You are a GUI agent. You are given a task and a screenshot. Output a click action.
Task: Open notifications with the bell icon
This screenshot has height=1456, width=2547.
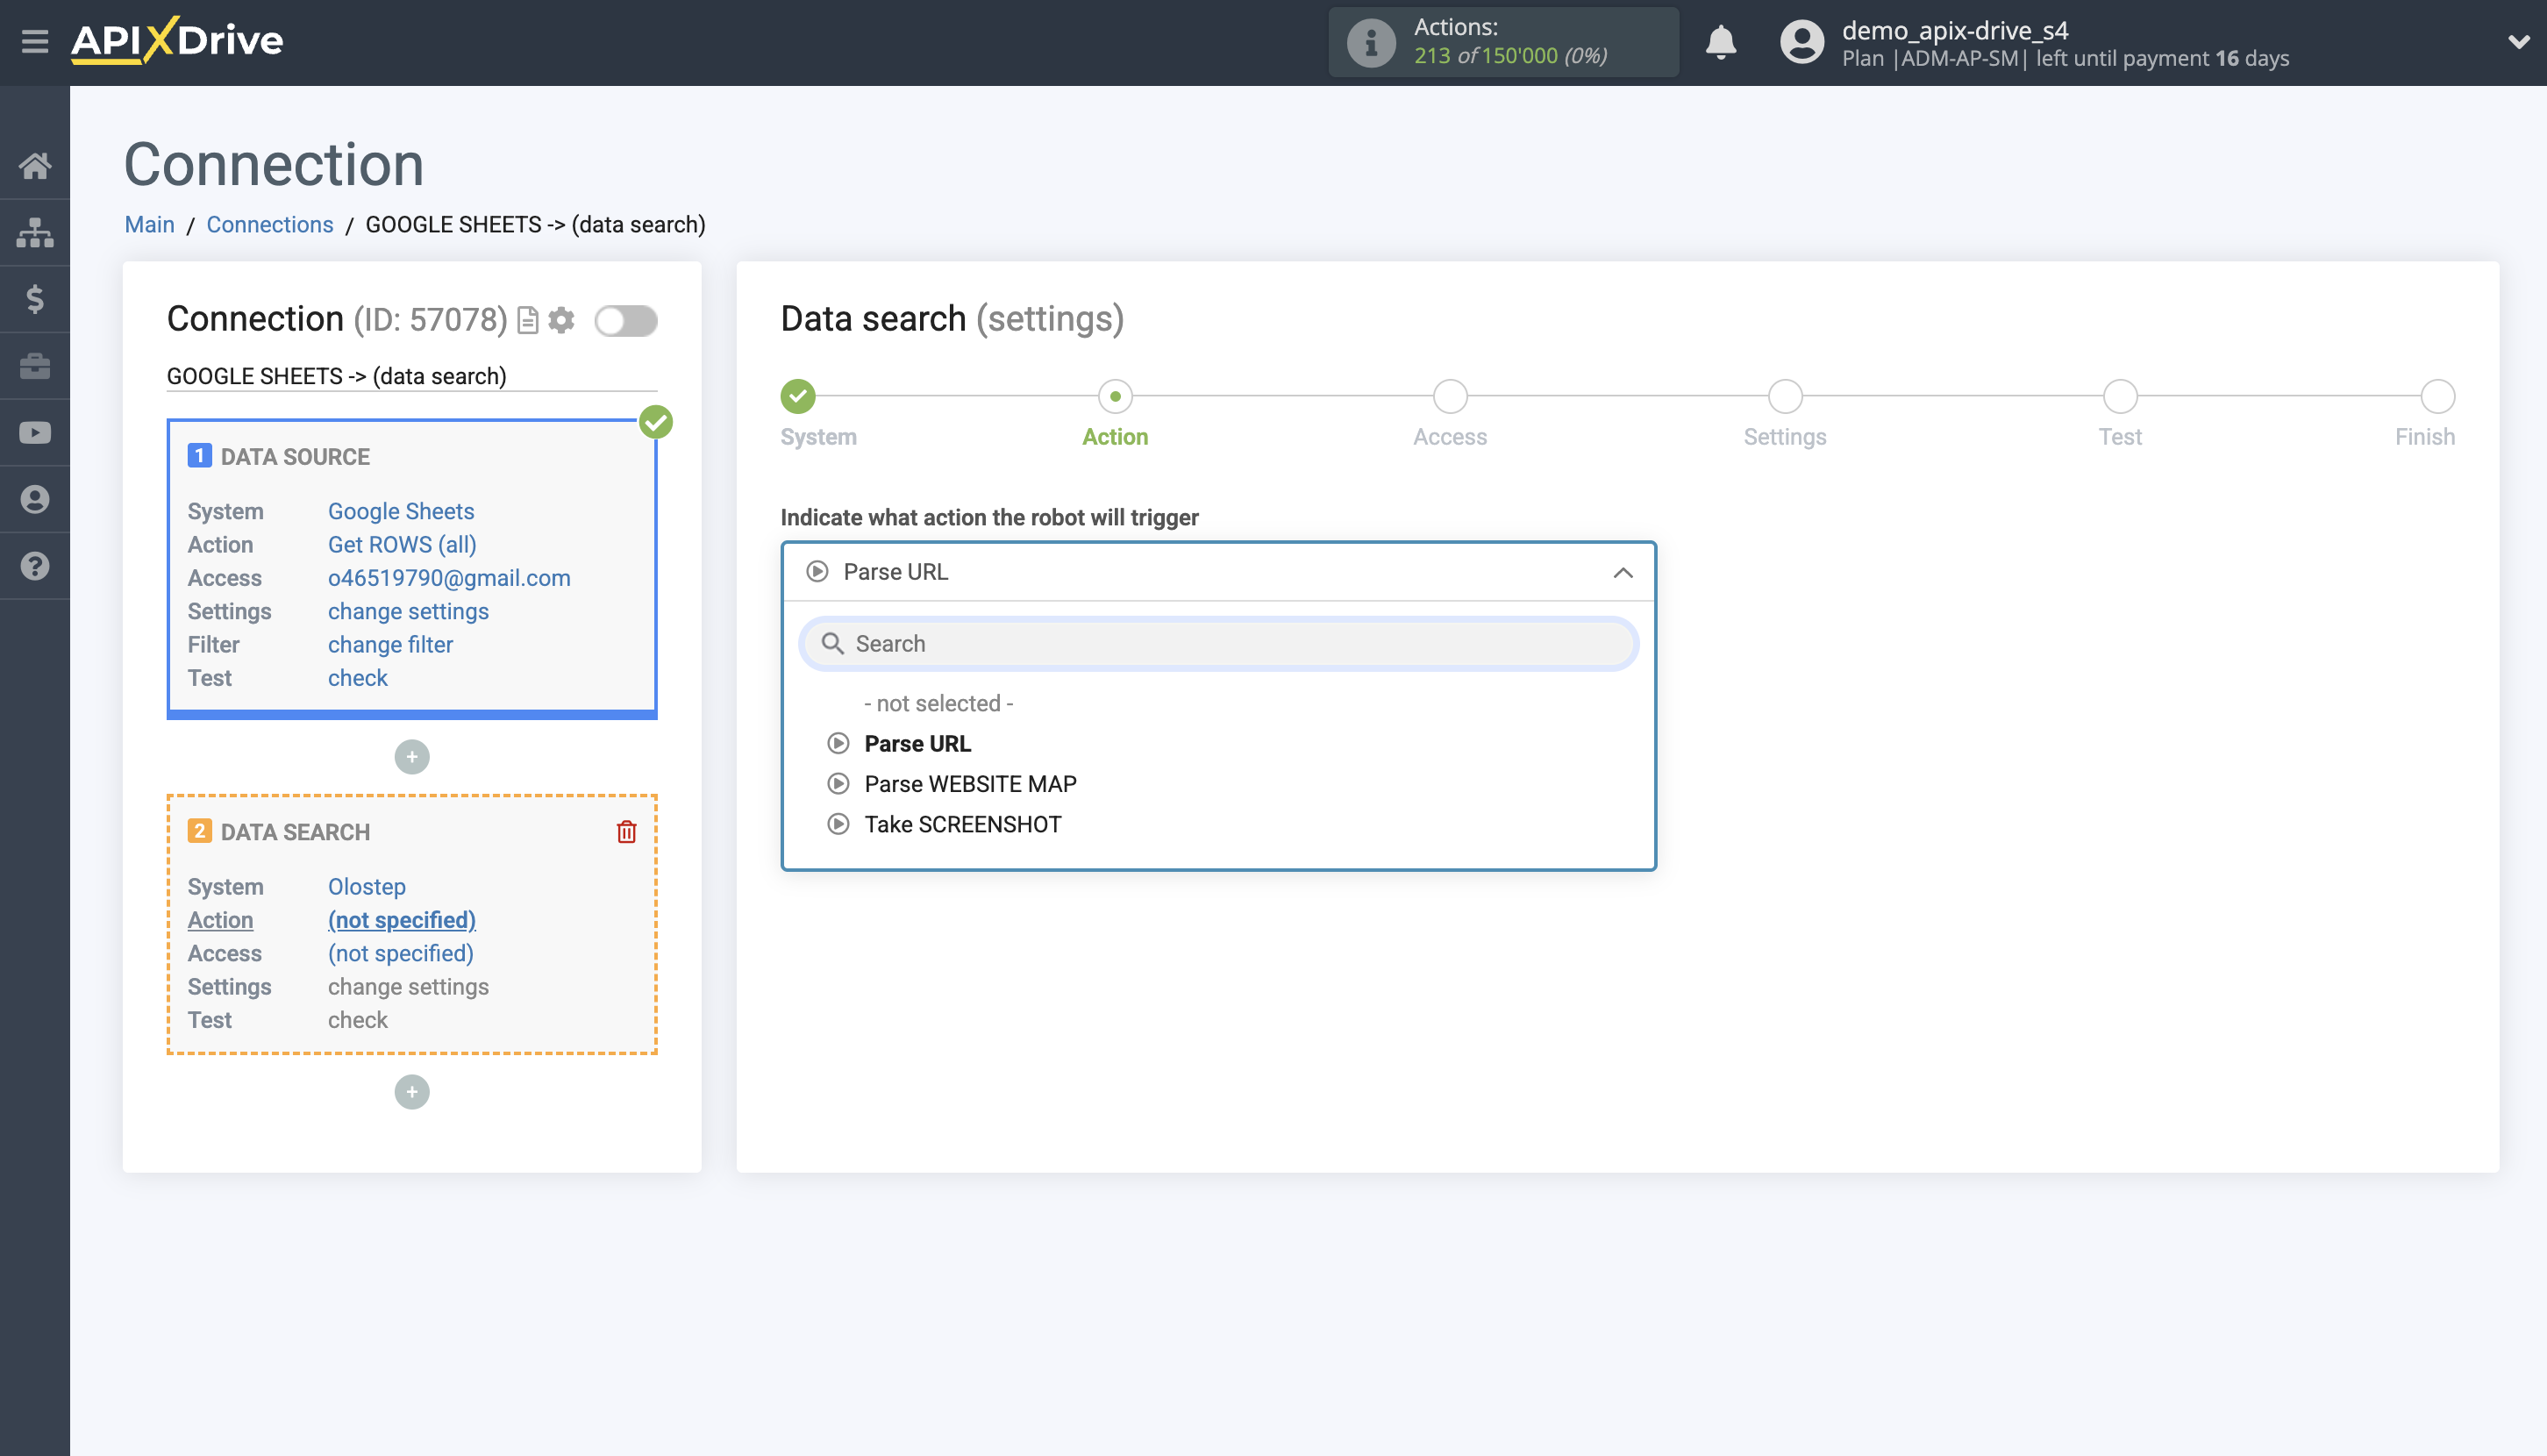[x=1721, y=43]
